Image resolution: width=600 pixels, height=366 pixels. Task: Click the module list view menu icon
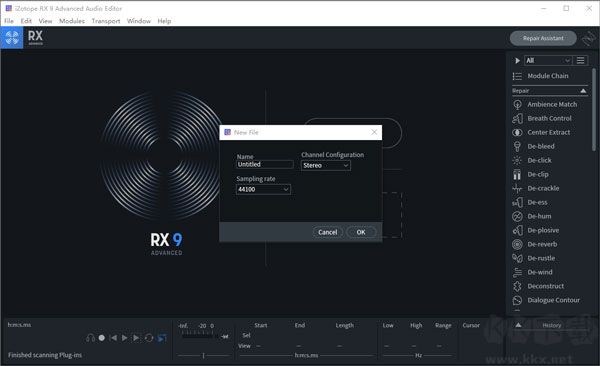(x=580, y=60)
